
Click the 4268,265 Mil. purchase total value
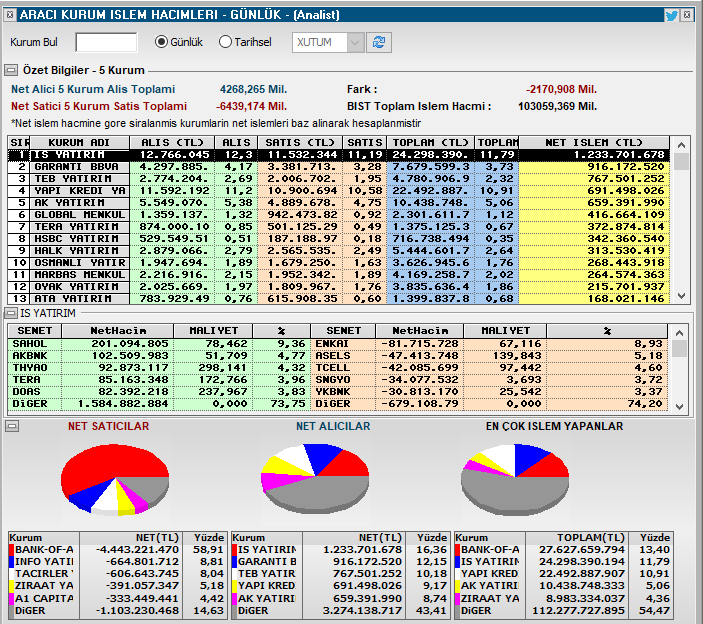click(x=253, y=89)
